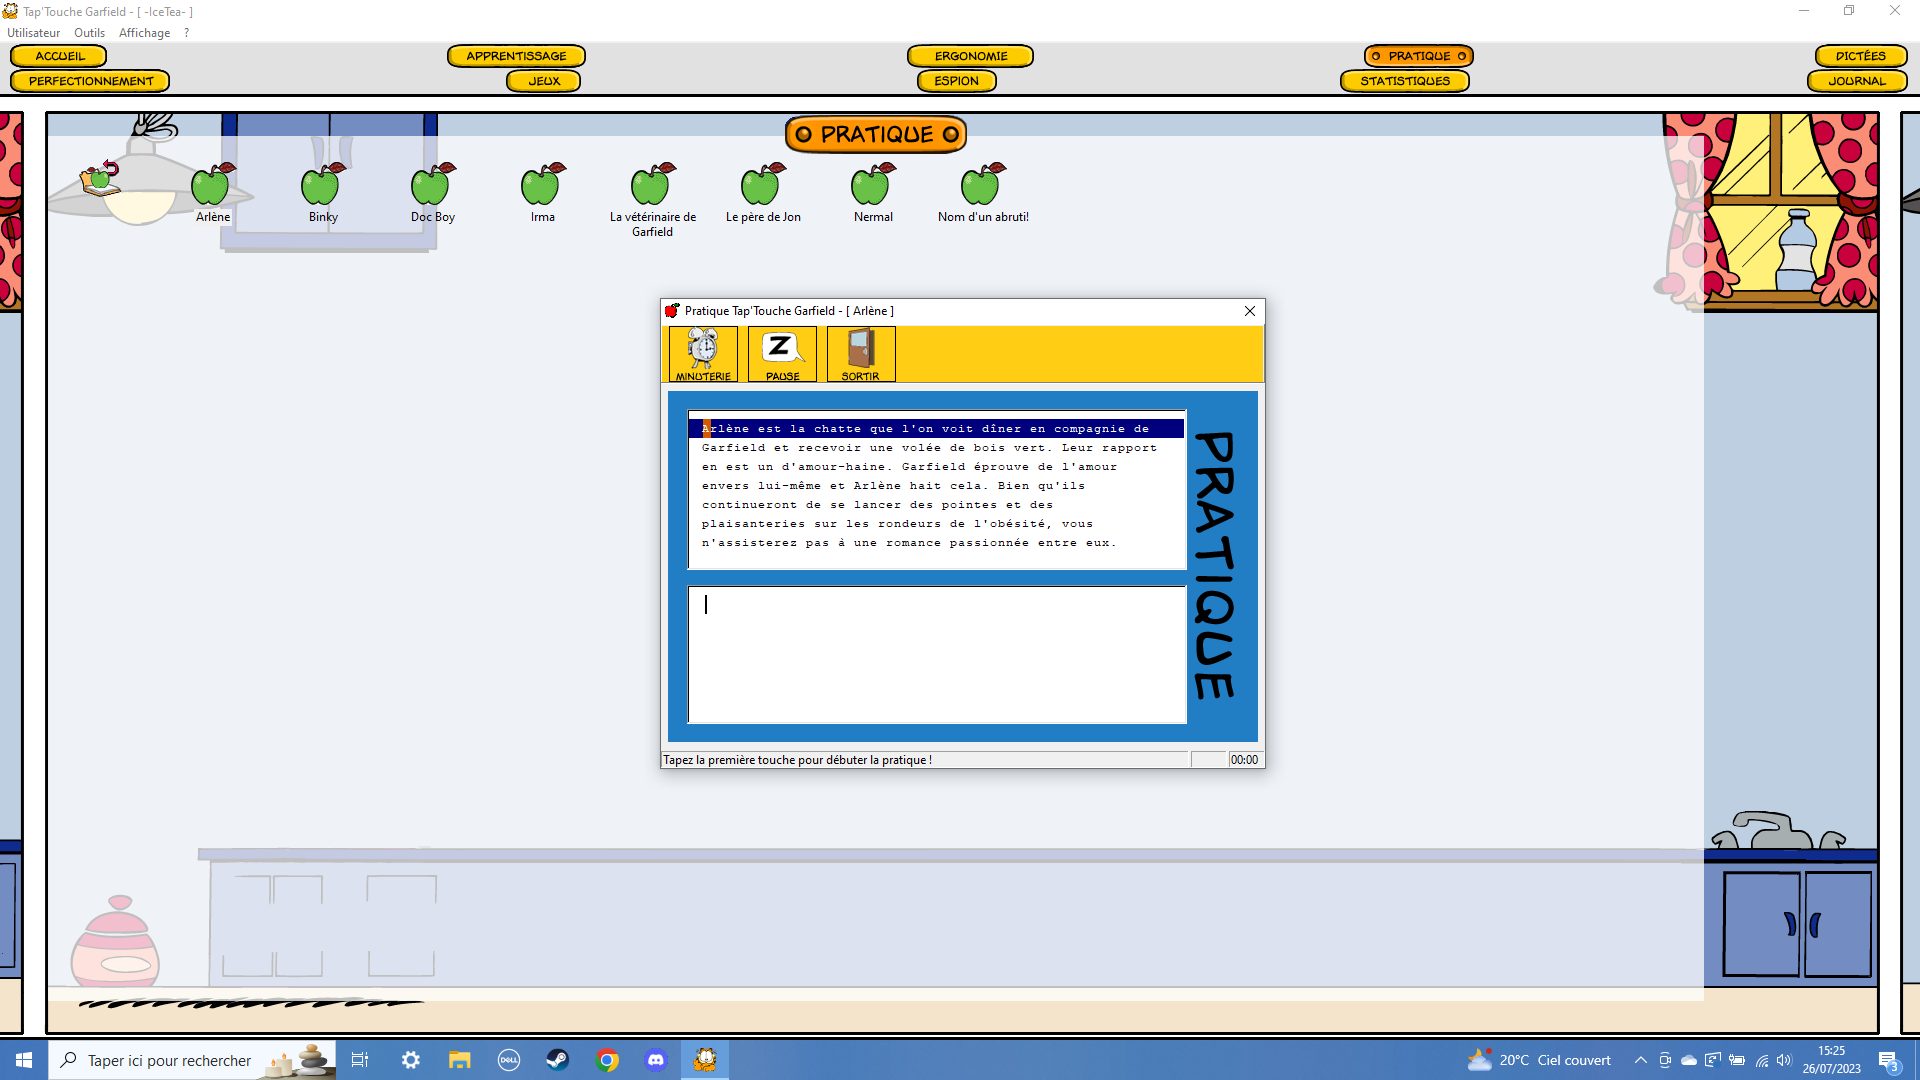Open the ? help menu
1920x1080 pixels.
pos(186,33)
